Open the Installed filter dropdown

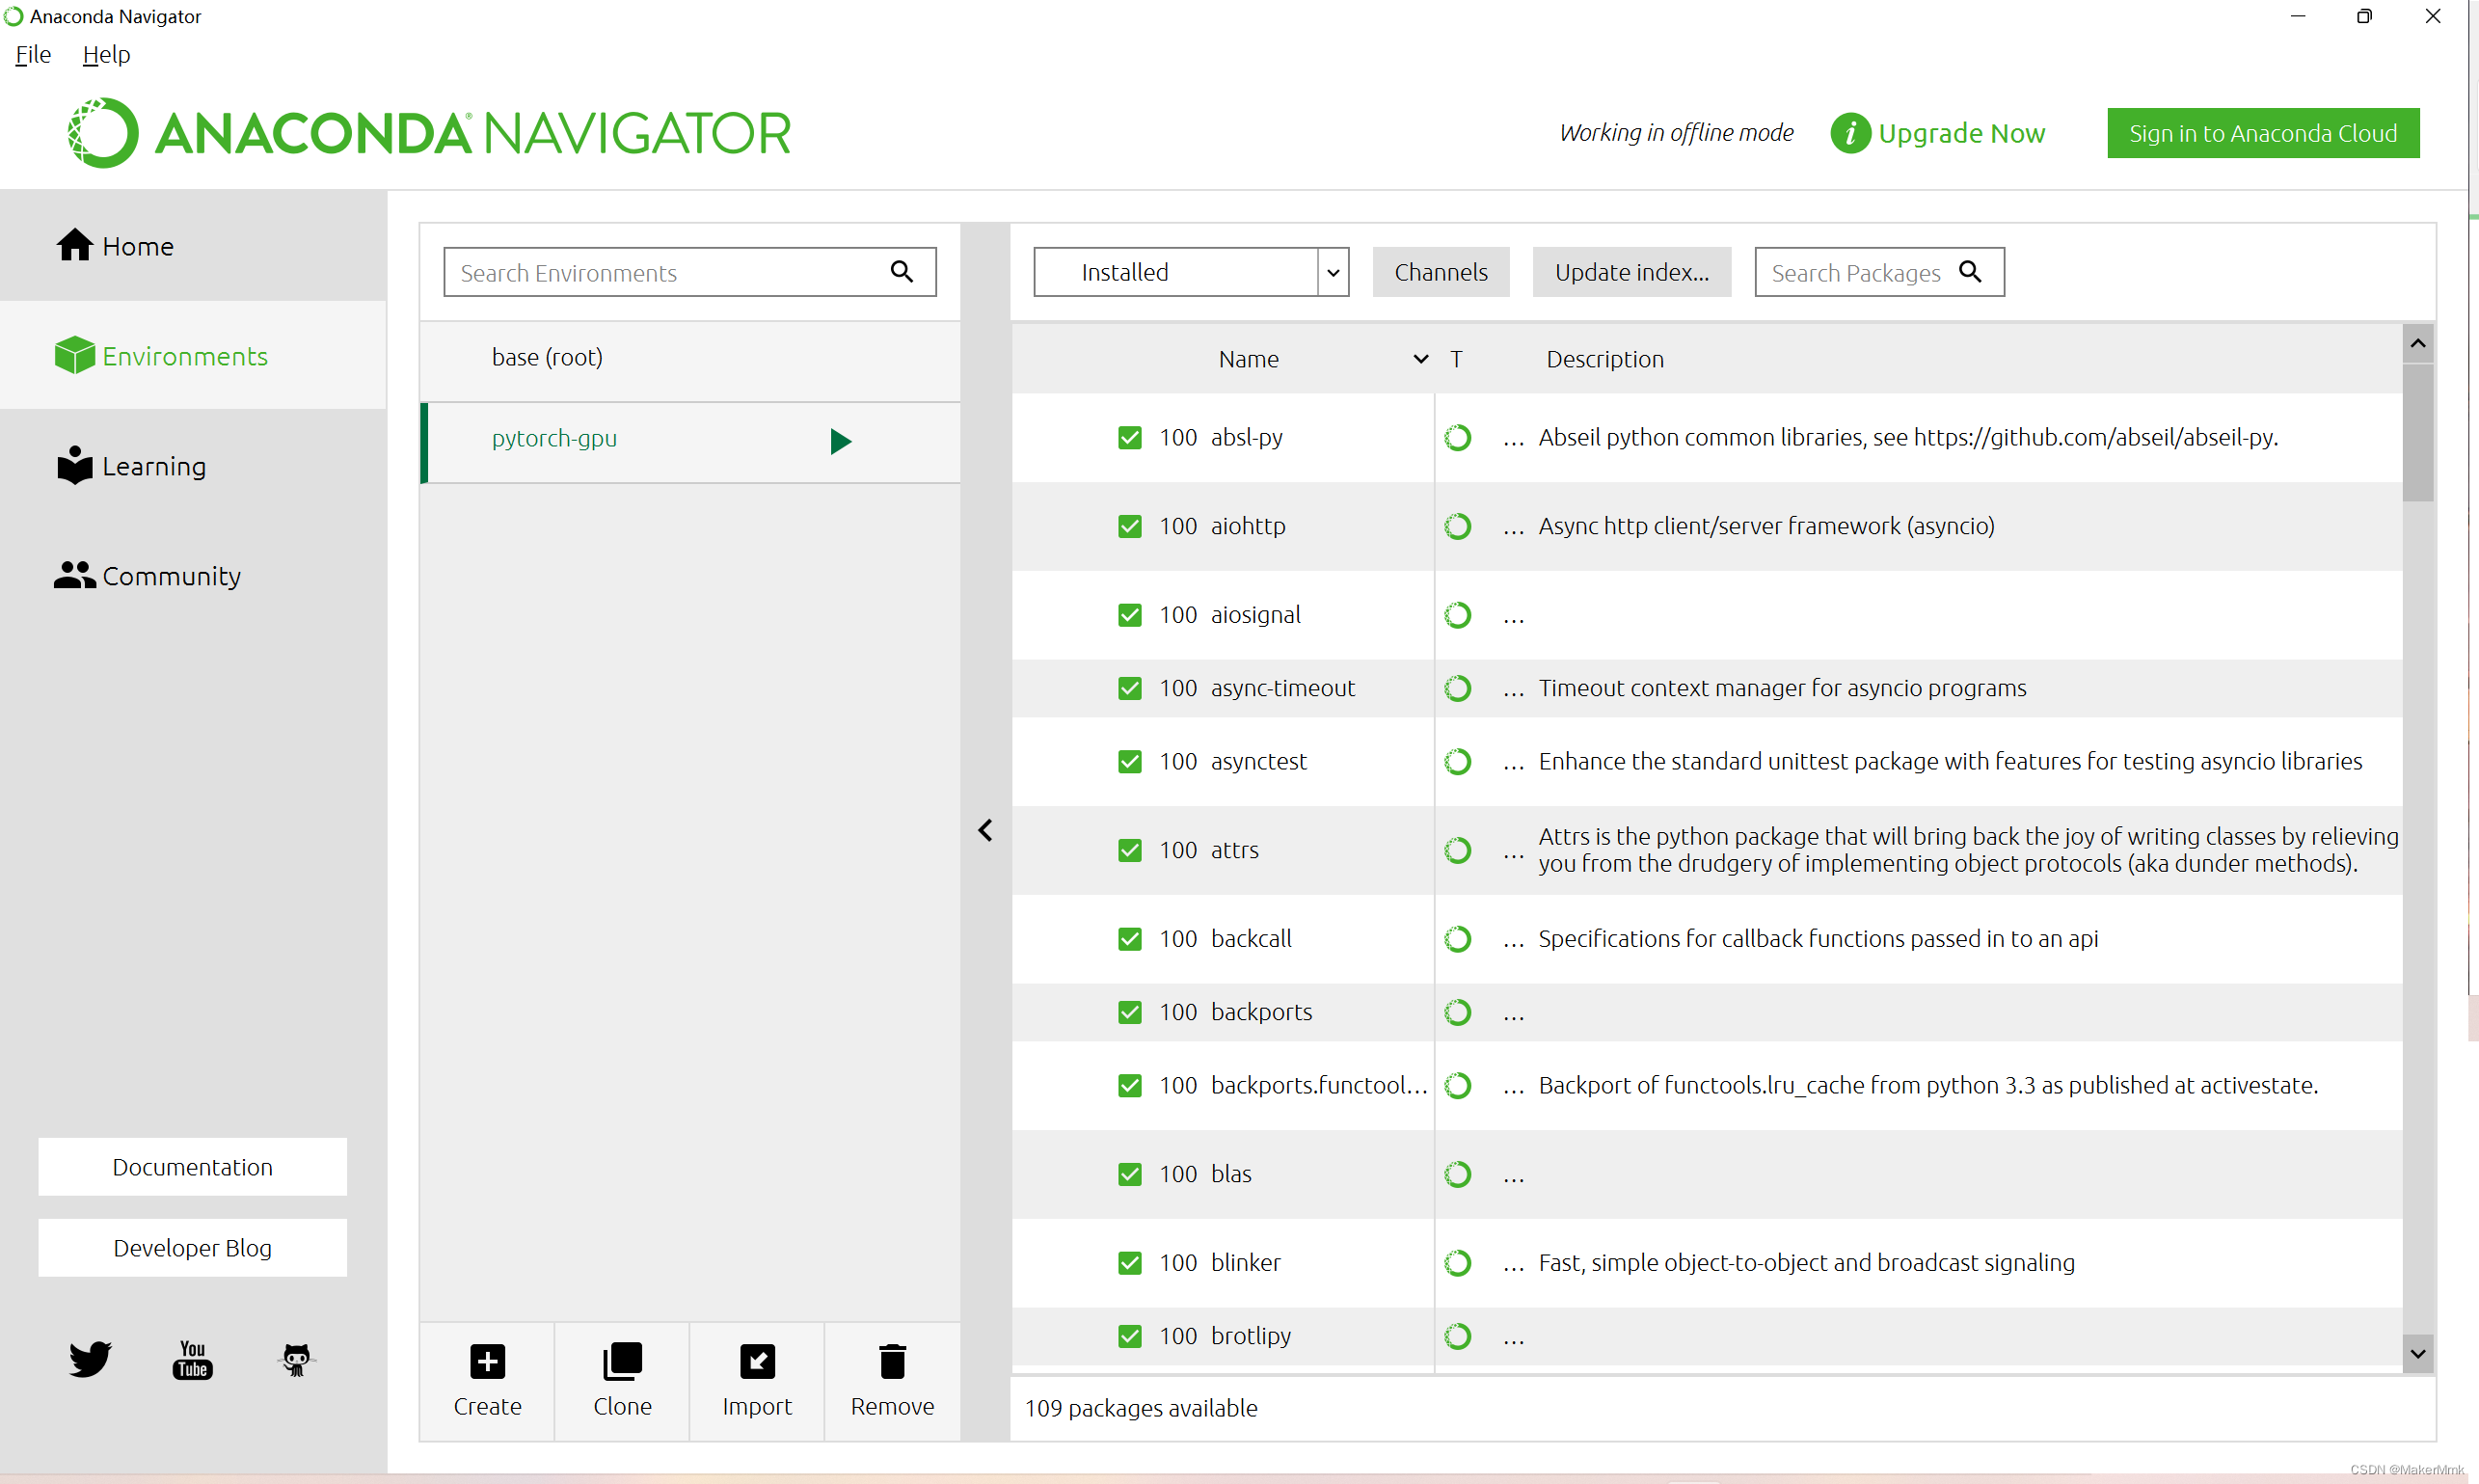[1190, 272]
